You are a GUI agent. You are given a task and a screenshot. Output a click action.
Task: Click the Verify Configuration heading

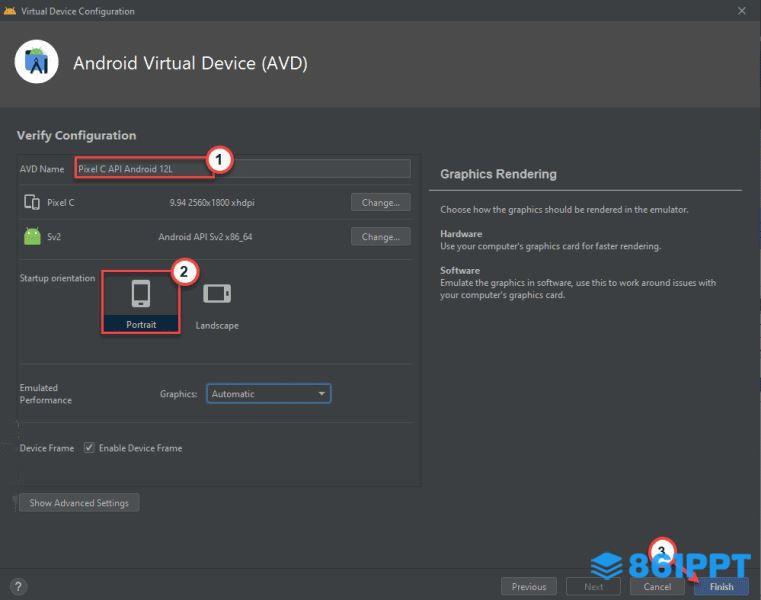coord(77,135)
